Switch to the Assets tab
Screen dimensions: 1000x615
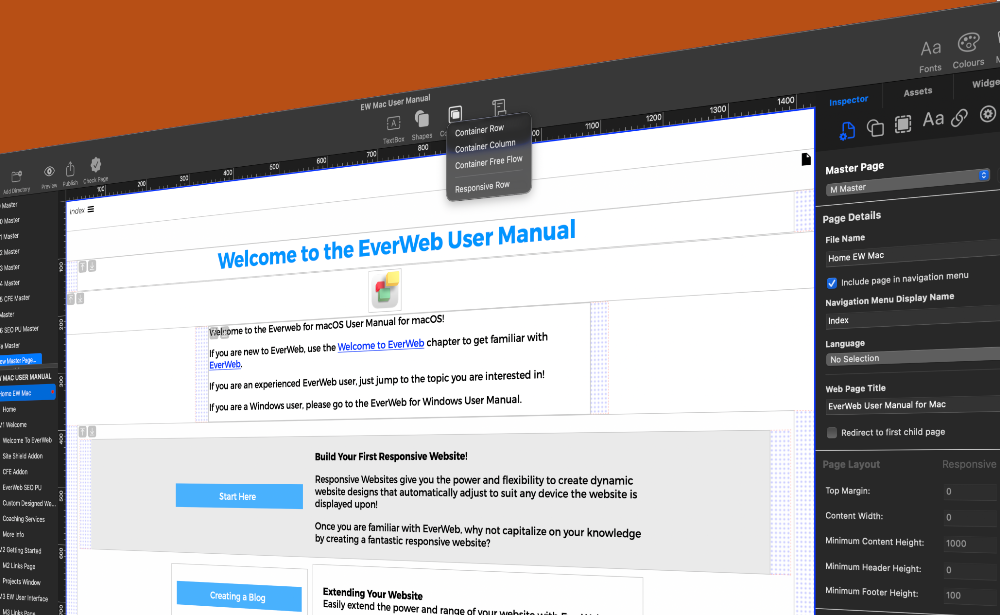[x=918, y=91]
